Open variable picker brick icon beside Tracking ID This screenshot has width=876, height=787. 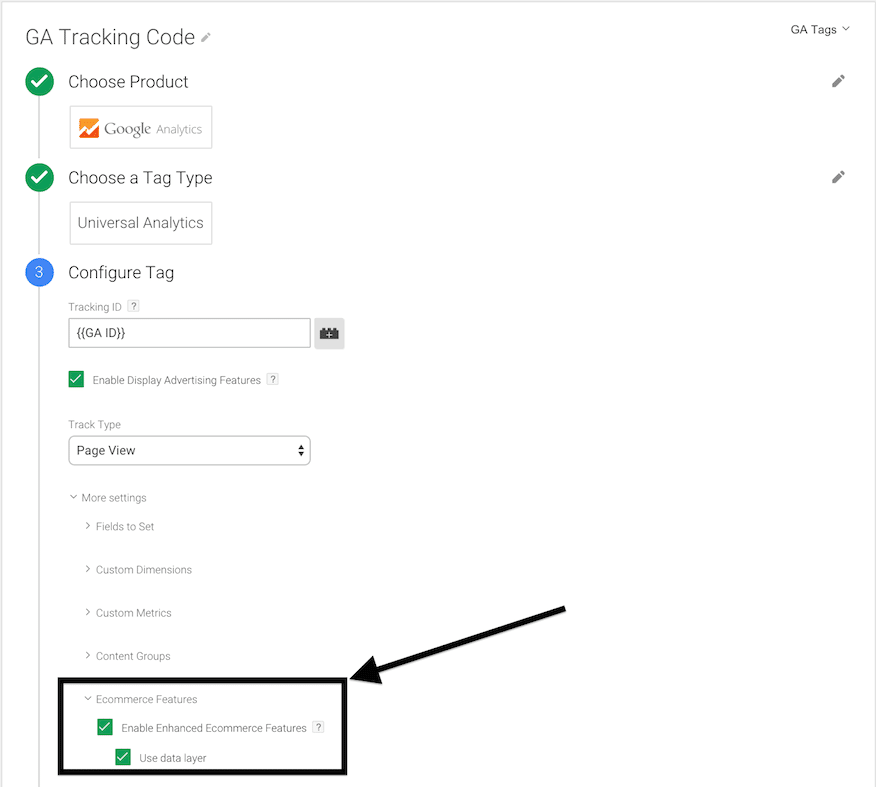click(x=329, y=333)
